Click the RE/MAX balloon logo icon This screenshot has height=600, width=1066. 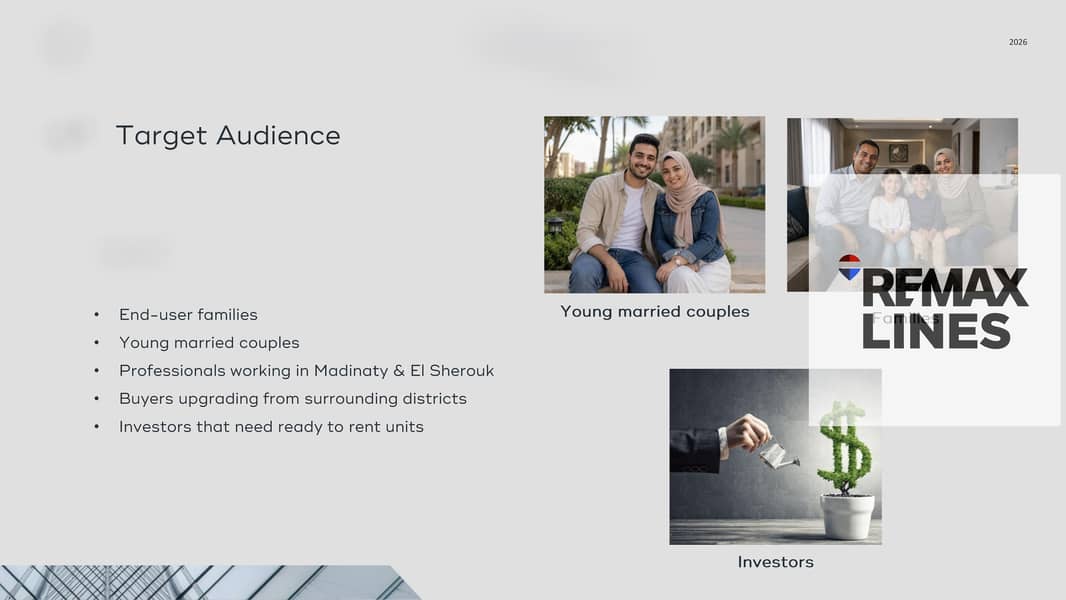(x=849, y=267)
